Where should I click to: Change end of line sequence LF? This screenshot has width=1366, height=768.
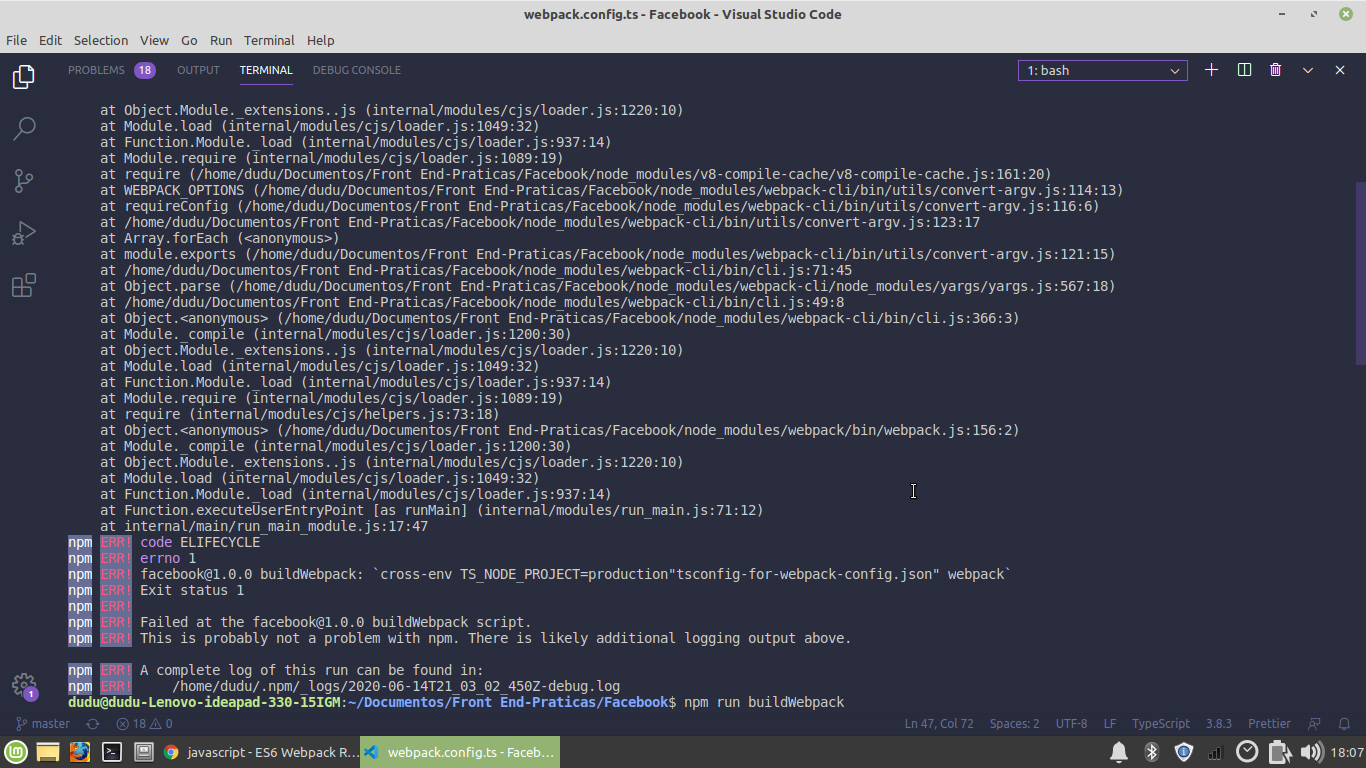coord(1110,724)
